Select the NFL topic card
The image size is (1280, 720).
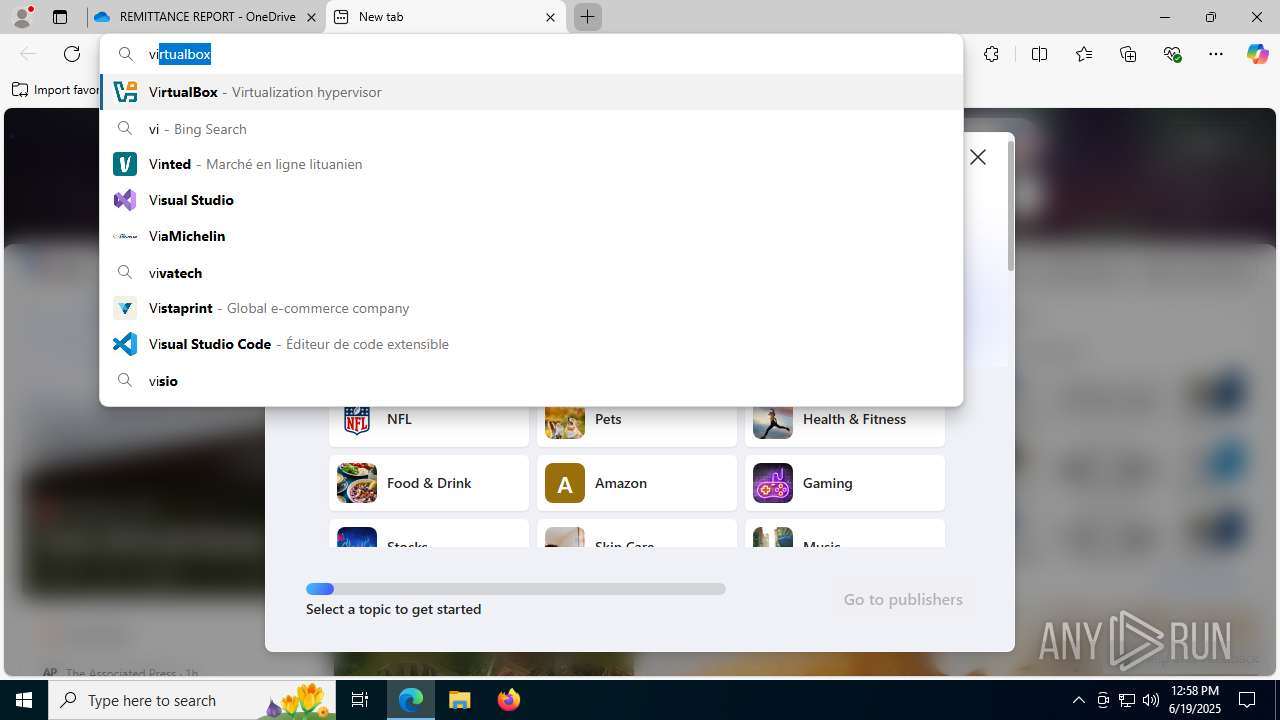429,419
